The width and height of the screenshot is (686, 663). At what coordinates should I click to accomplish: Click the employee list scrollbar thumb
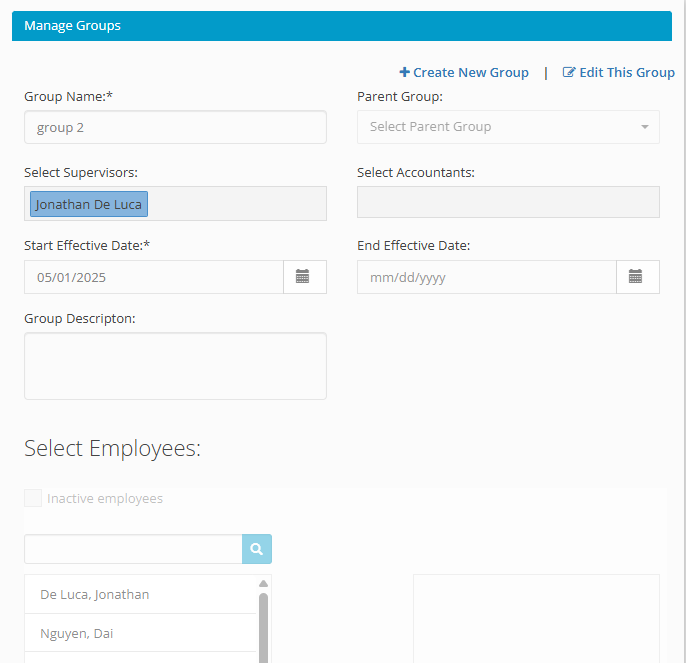263,628
